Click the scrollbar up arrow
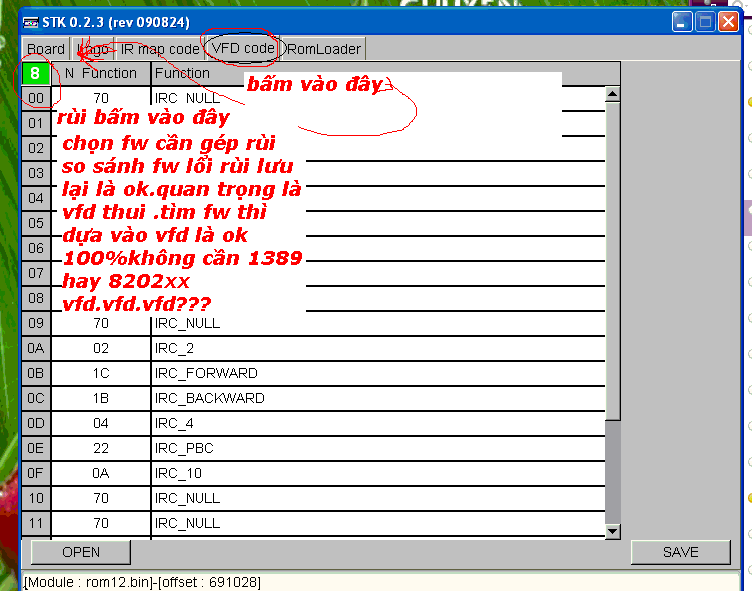This screenshot has width=752, height=591. click(x=612, y=94)
